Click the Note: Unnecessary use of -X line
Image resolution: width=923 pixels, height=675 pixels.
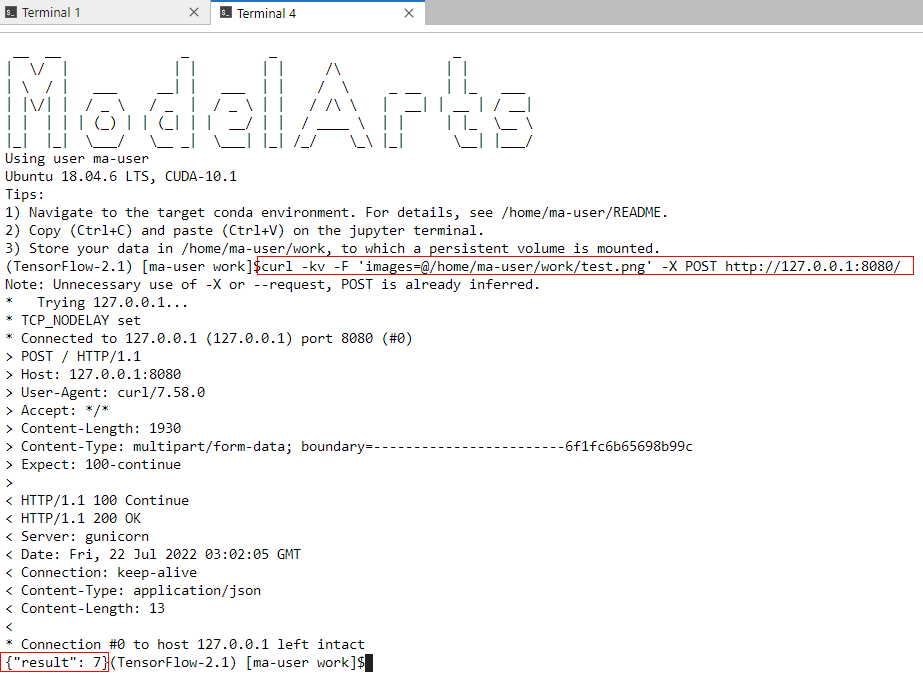click(x=273, y=285)
